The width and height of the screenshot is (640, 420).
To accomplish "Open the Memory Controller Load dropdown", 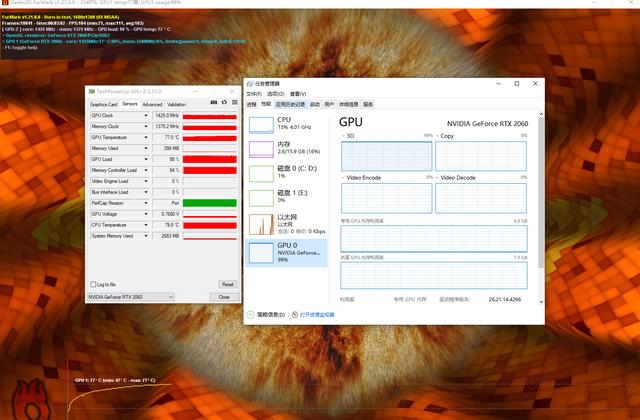I will click(x=146, y=170).
